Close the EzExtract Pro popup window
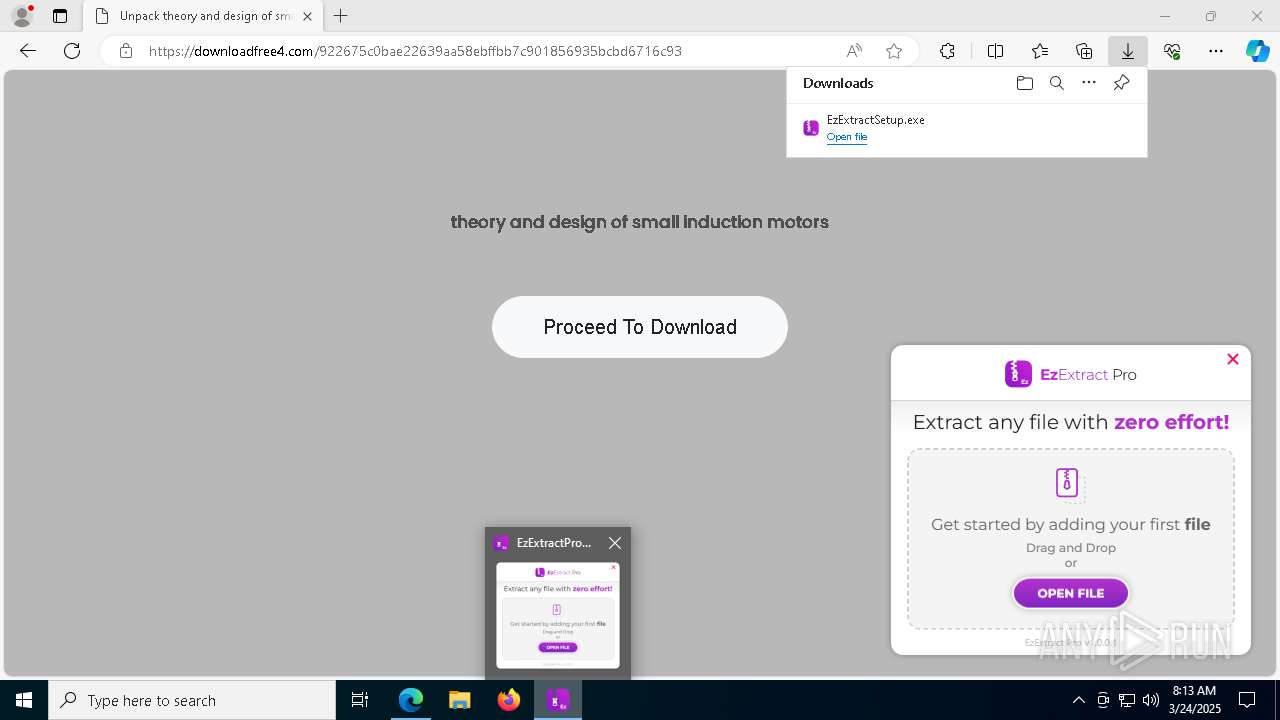1280x720 pixels. coord(1233,359)
